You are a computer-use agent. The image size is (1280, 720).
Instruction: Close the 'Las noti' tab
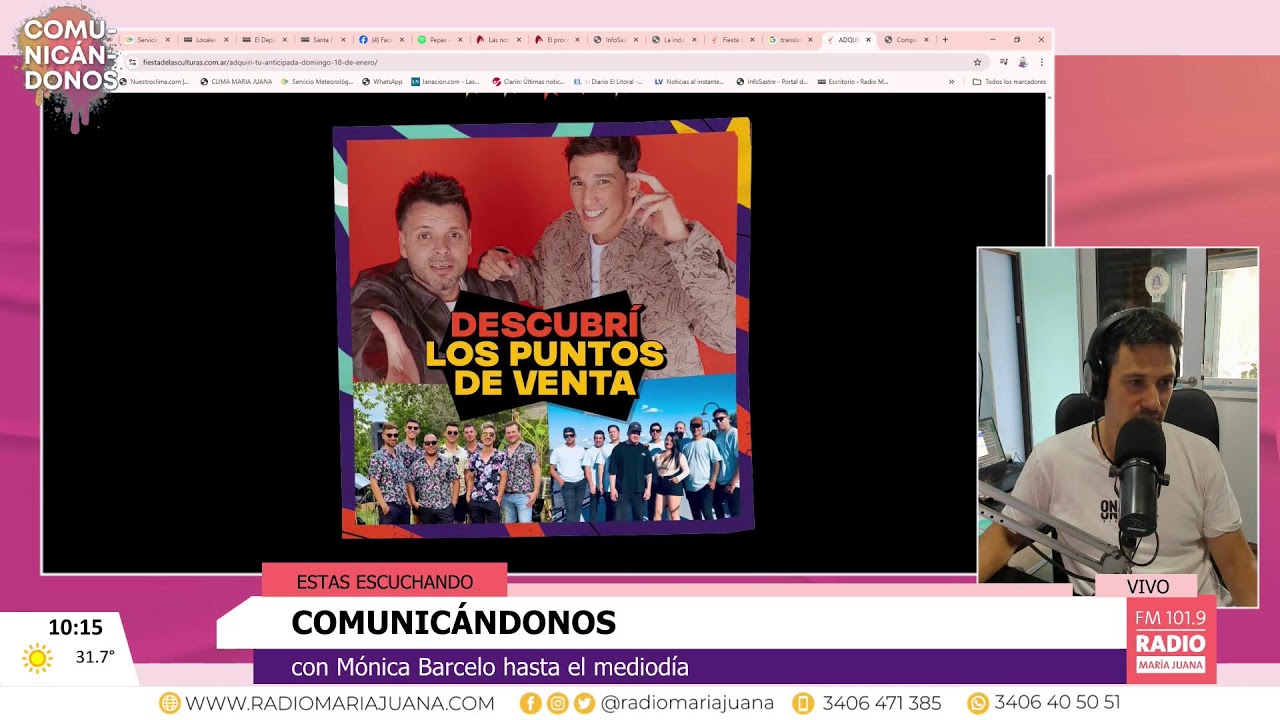(x=518, y=40)
